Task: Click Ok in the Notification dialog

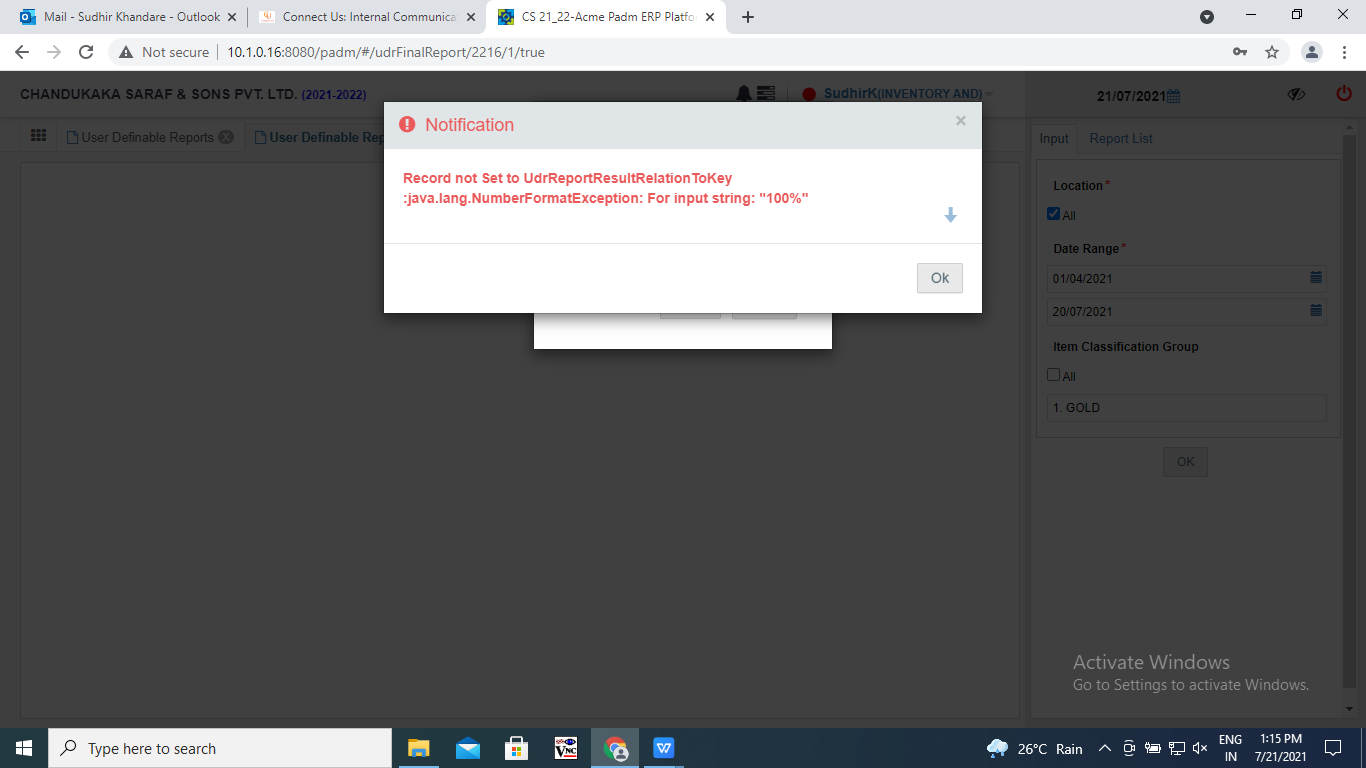Action: click(x=939, y=278)
